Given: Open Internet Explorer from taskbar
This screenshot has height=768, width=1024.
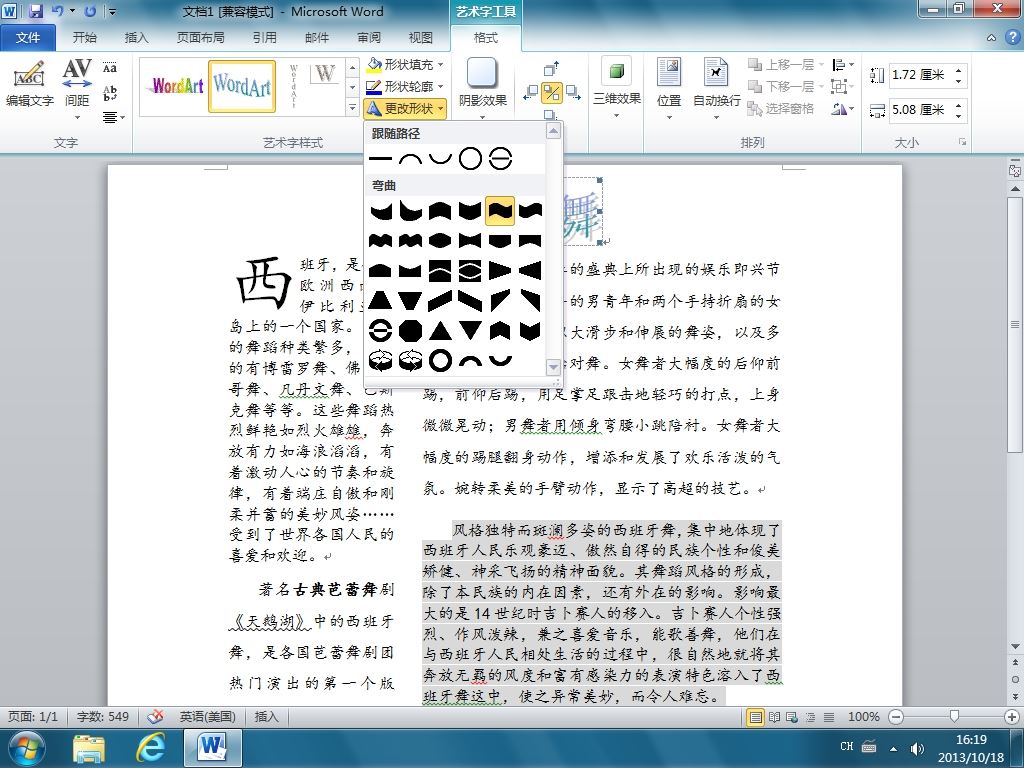Looking at the screenshot, I should [x=150, y=747].
